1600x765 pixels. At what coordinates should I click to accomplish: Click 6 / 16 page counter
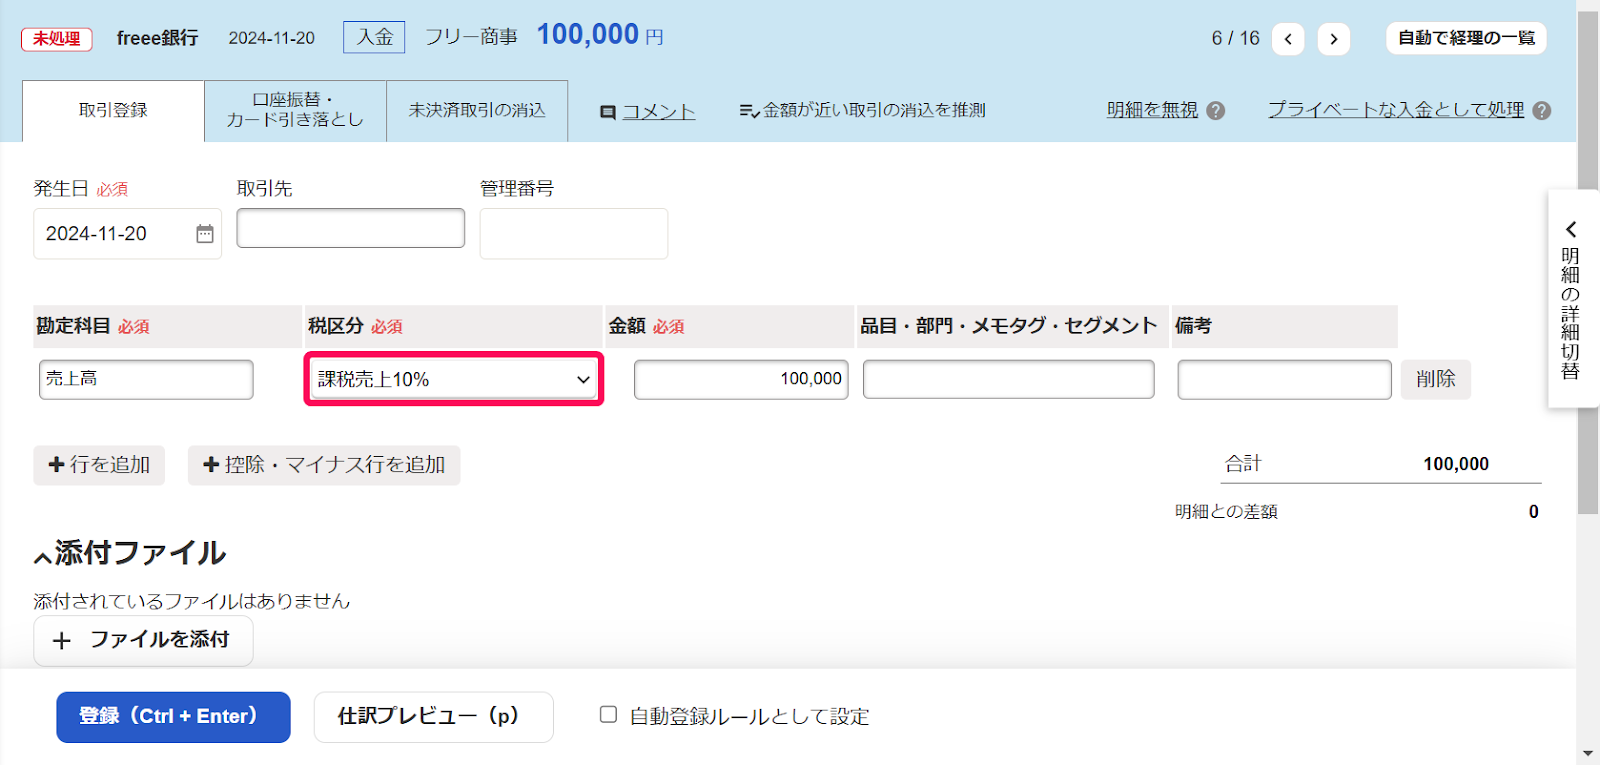click(x=1235, y=38)
